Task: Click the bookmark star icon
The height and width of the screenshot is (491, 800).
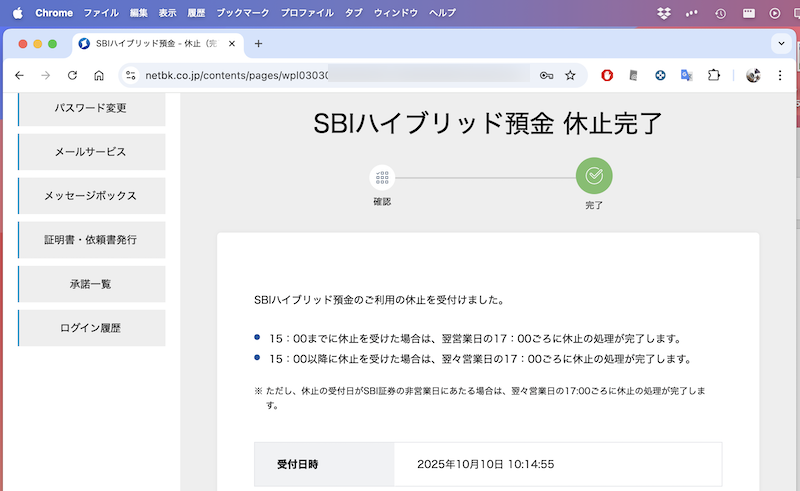Action: (570, 75)
